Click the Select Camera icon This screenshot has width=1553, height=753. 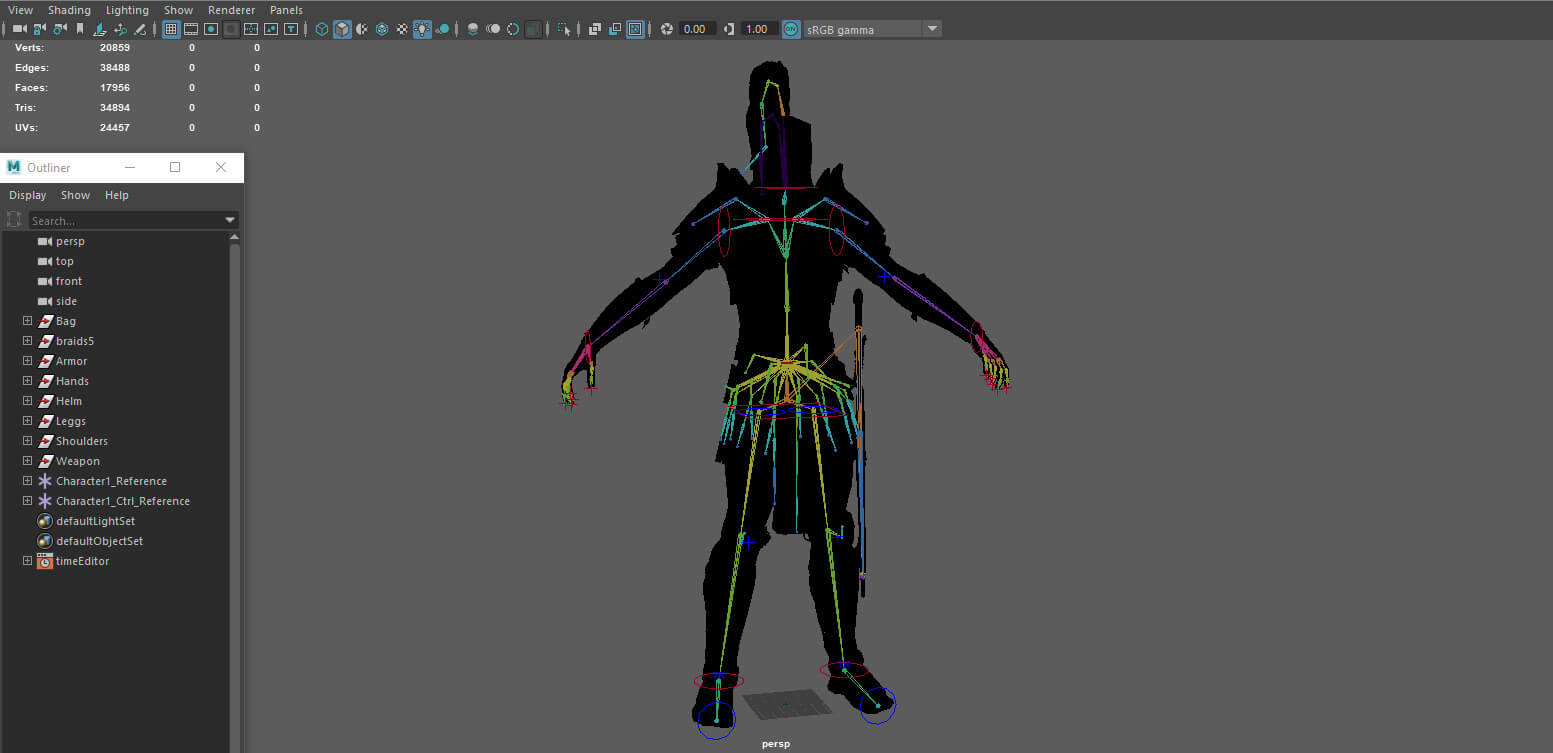point(19,30)
